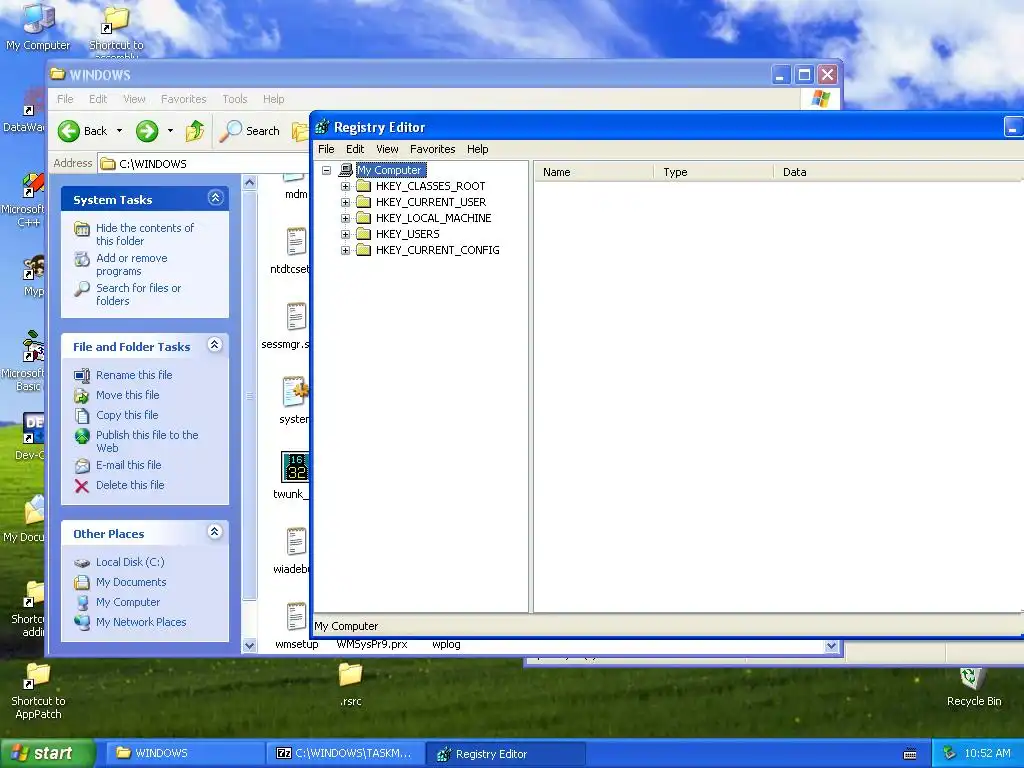The image size is (1024, 768).
Task: Select the ntdtcsetup text file icon
Action: 296,242
